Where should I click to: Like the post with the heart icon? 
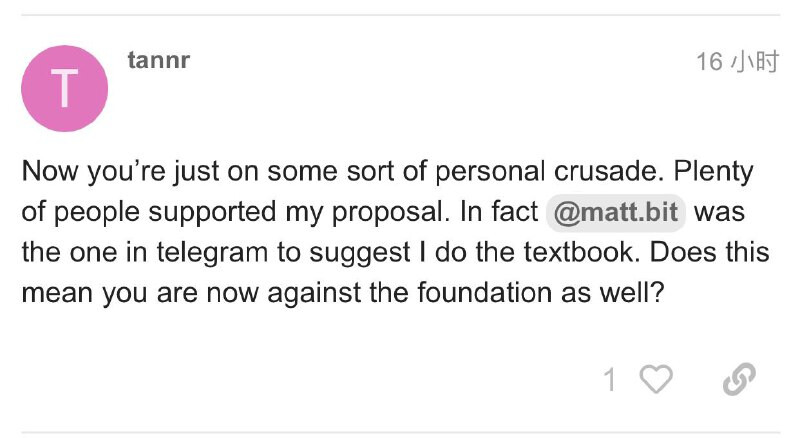click(656, 379)
